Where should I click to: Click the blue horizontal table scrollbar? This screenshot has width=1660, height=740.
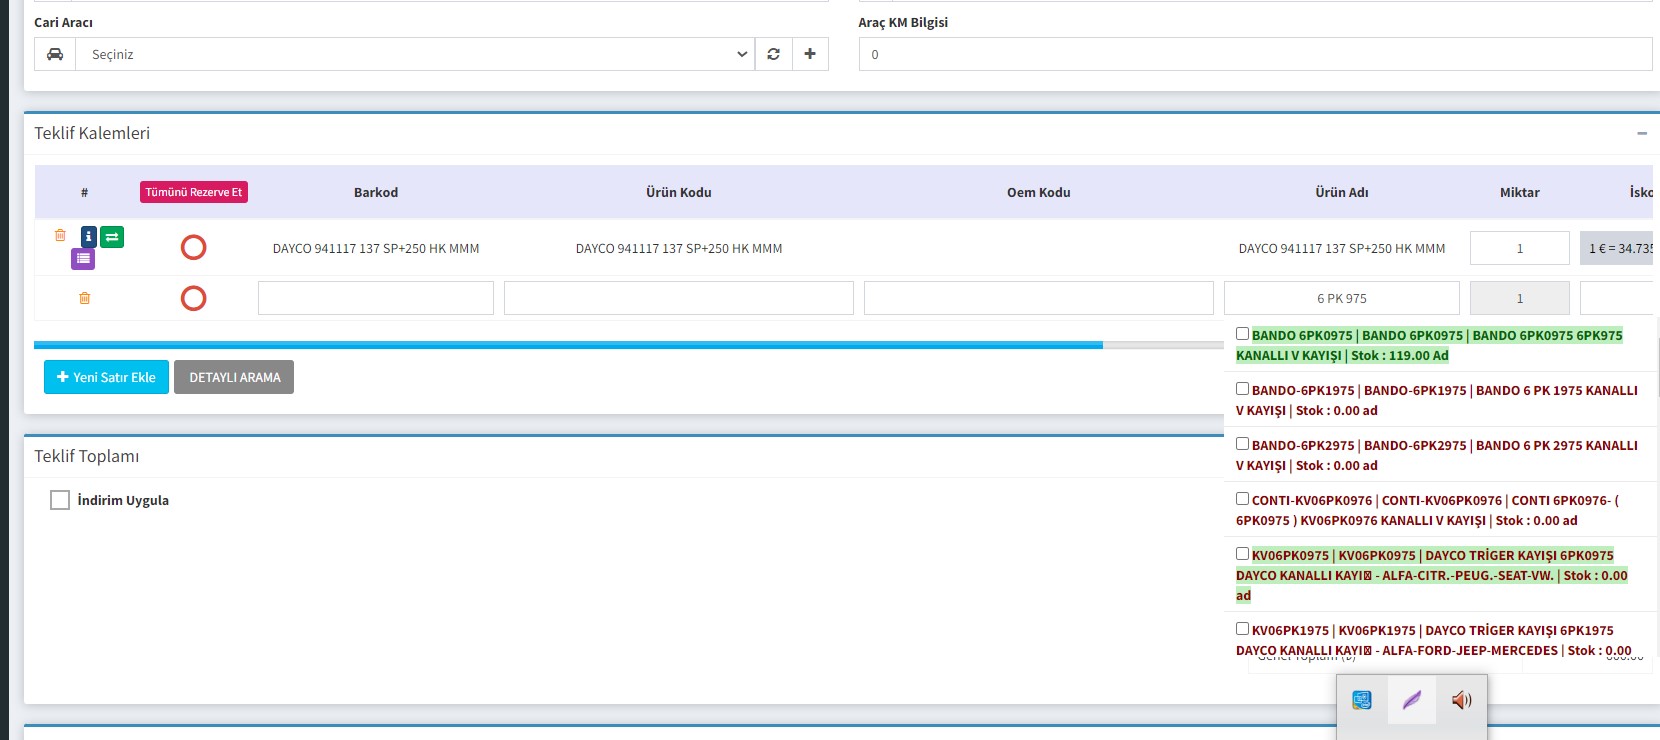point(568,345)
